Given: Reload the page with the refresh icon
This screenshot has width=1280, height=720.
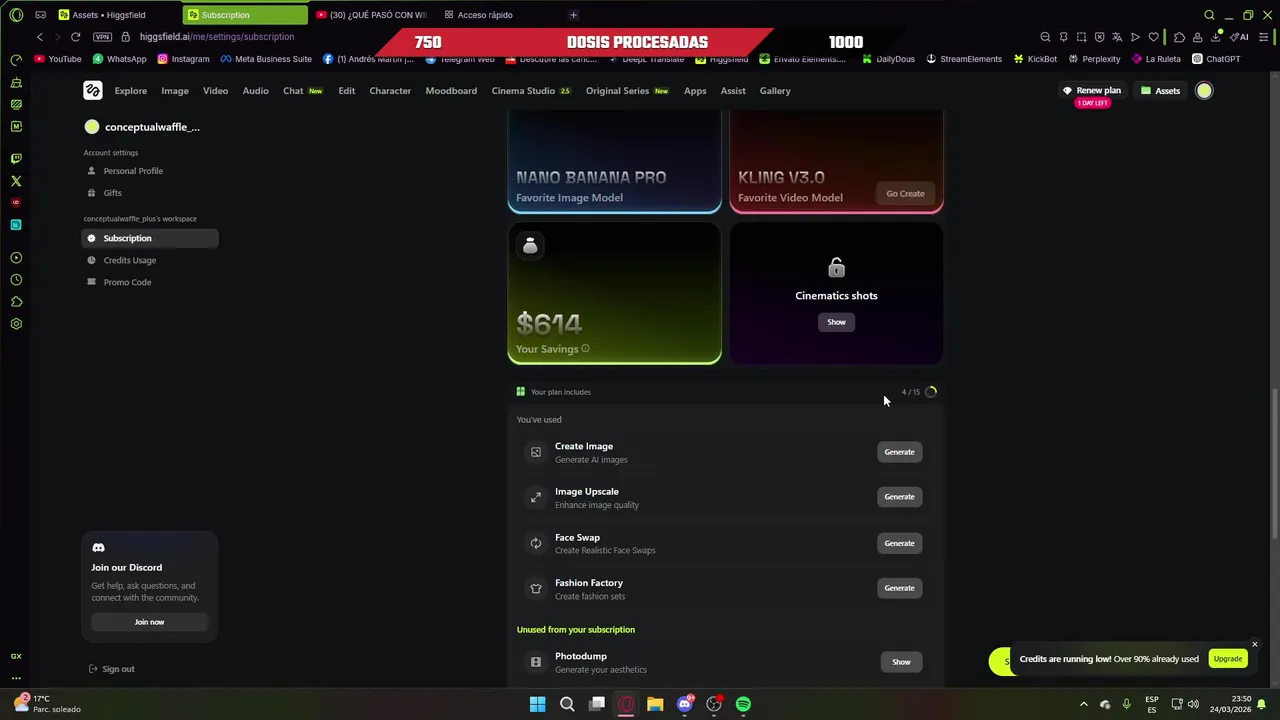Looking at the screenshot, I should tap(75, 37).
